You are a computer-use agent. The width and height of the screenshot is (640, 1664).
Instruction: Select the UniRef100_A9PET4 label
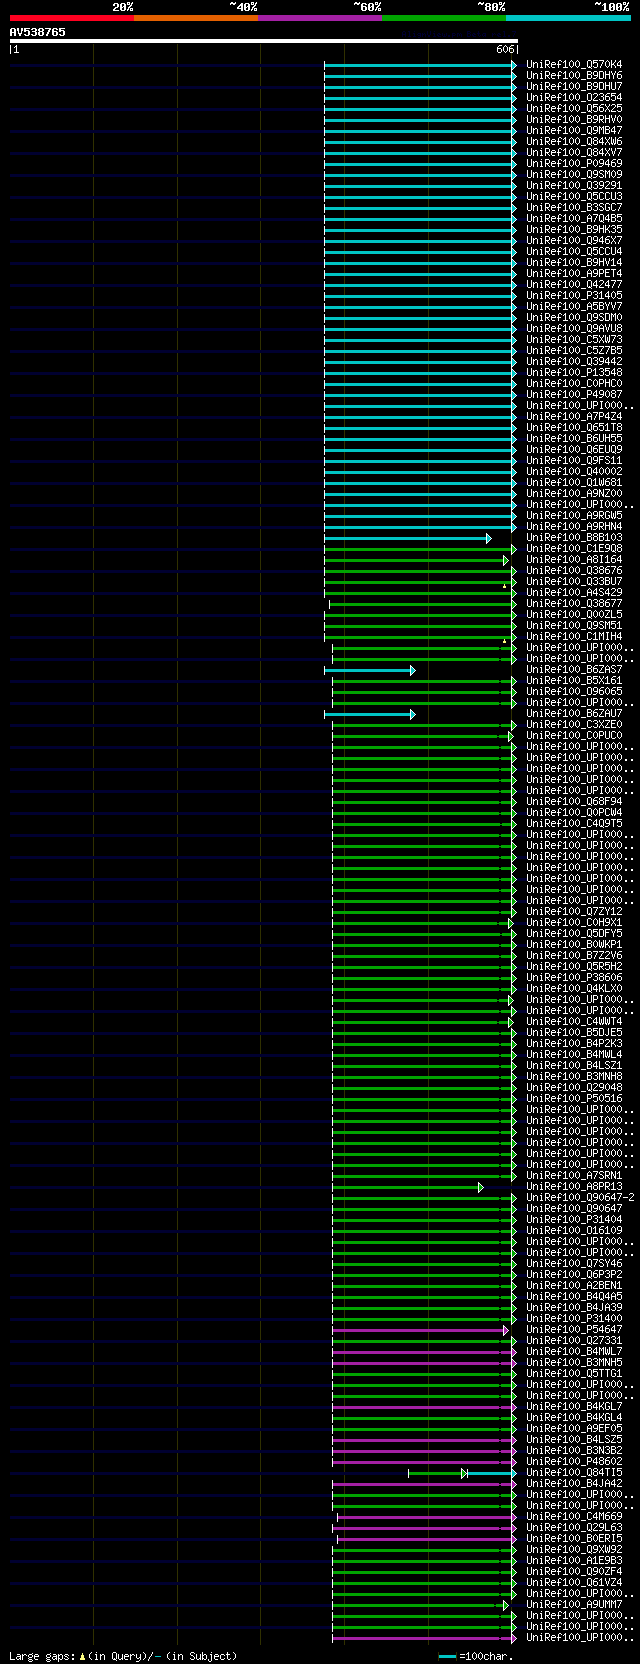point(574,274)
